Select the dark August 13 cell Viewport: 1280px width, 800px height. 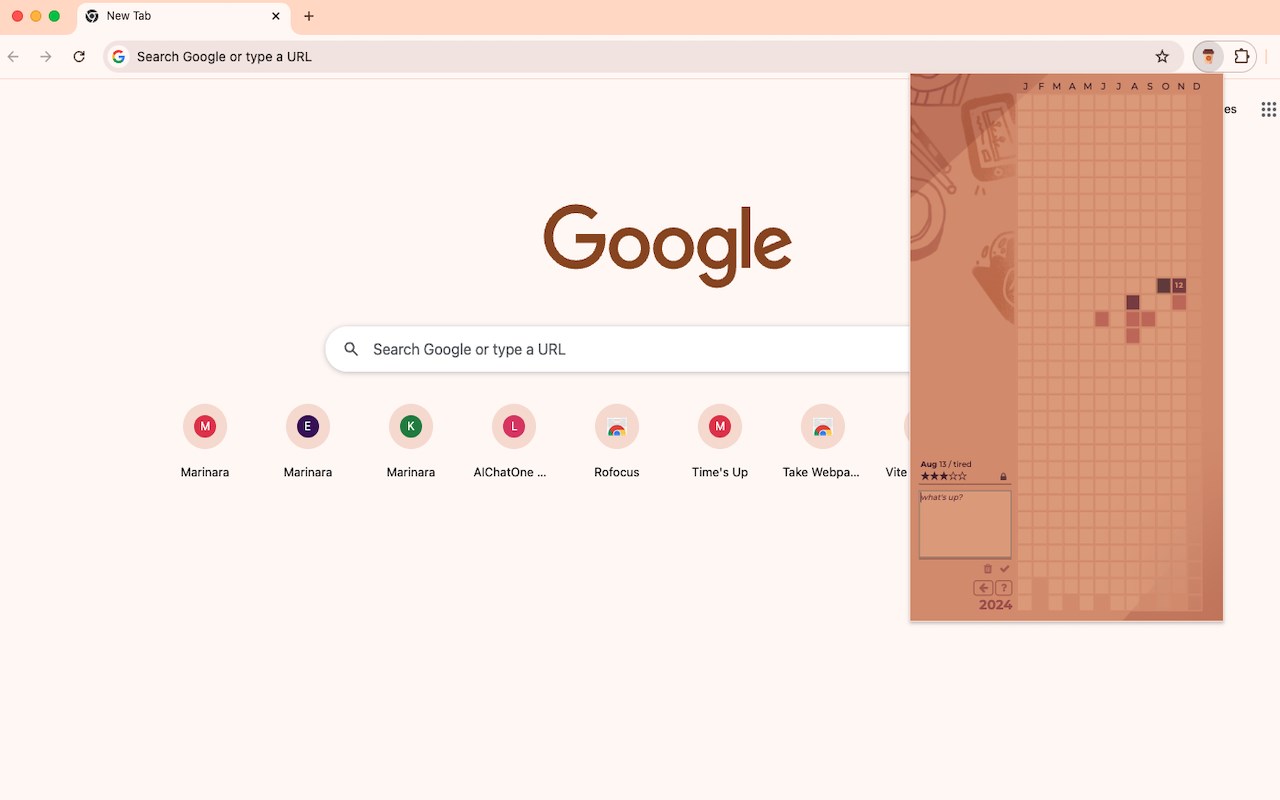click(x=1133, y=302)
